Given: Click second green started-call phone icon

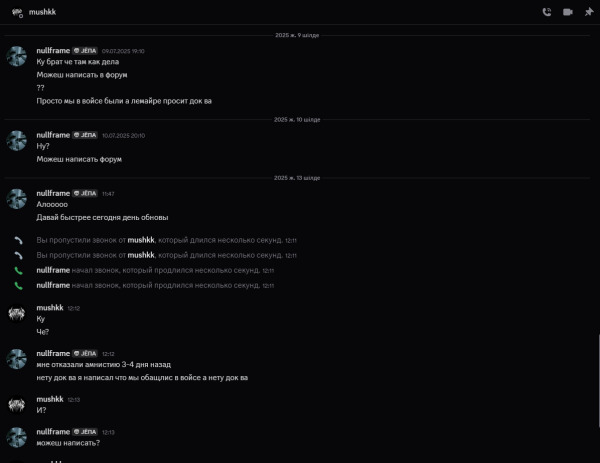Looking at the screenshot, I should point(18,285).
